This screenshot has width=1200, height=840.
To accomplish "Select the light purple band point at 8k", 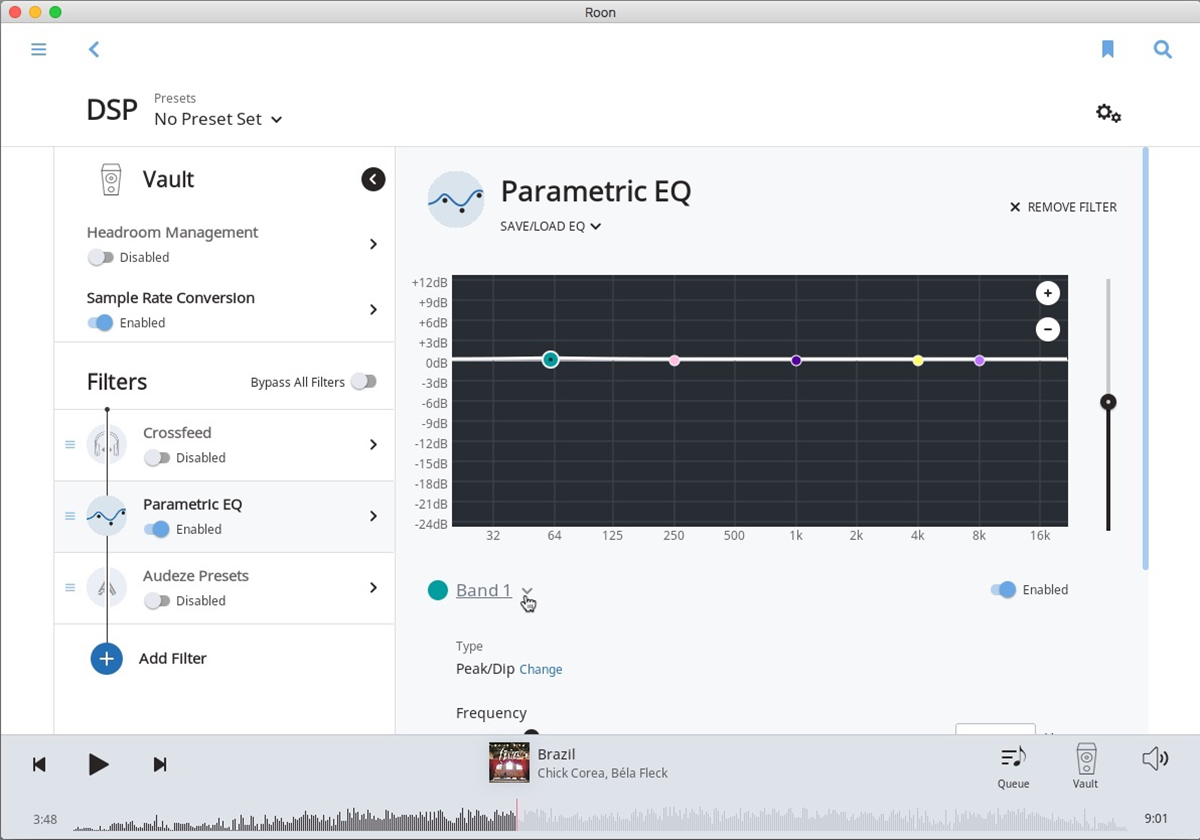I will [979, 360].
